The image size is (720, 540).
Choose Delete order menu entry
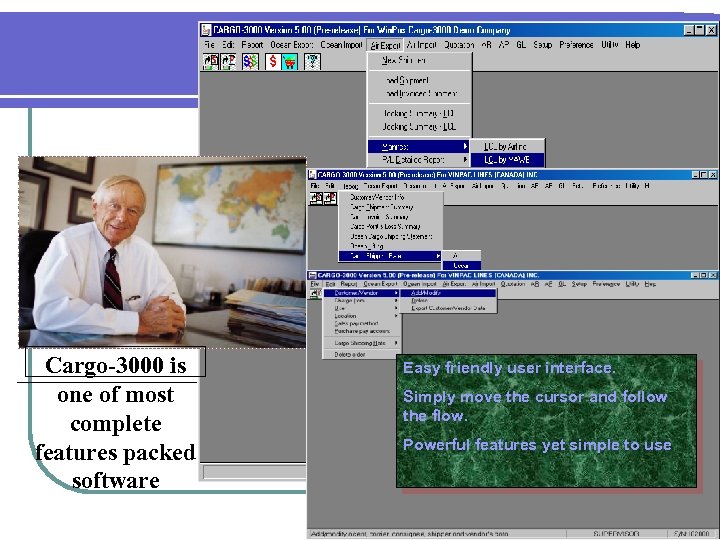[362, 354]
